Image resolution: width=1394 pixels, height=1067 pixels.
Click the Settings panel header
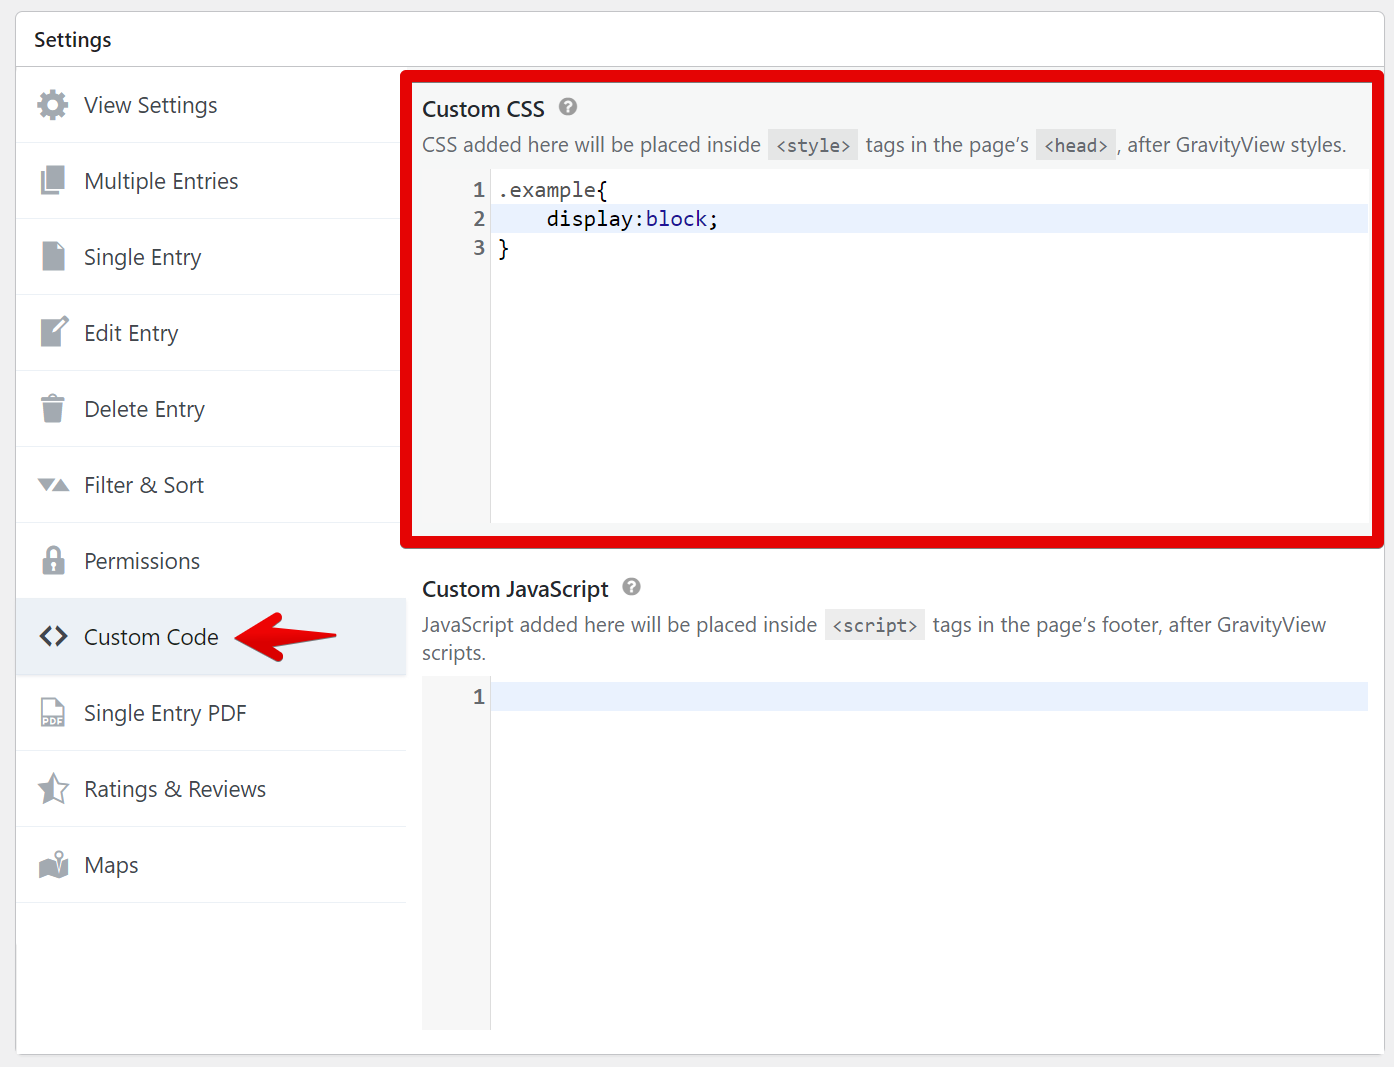(x=73, y=40)
